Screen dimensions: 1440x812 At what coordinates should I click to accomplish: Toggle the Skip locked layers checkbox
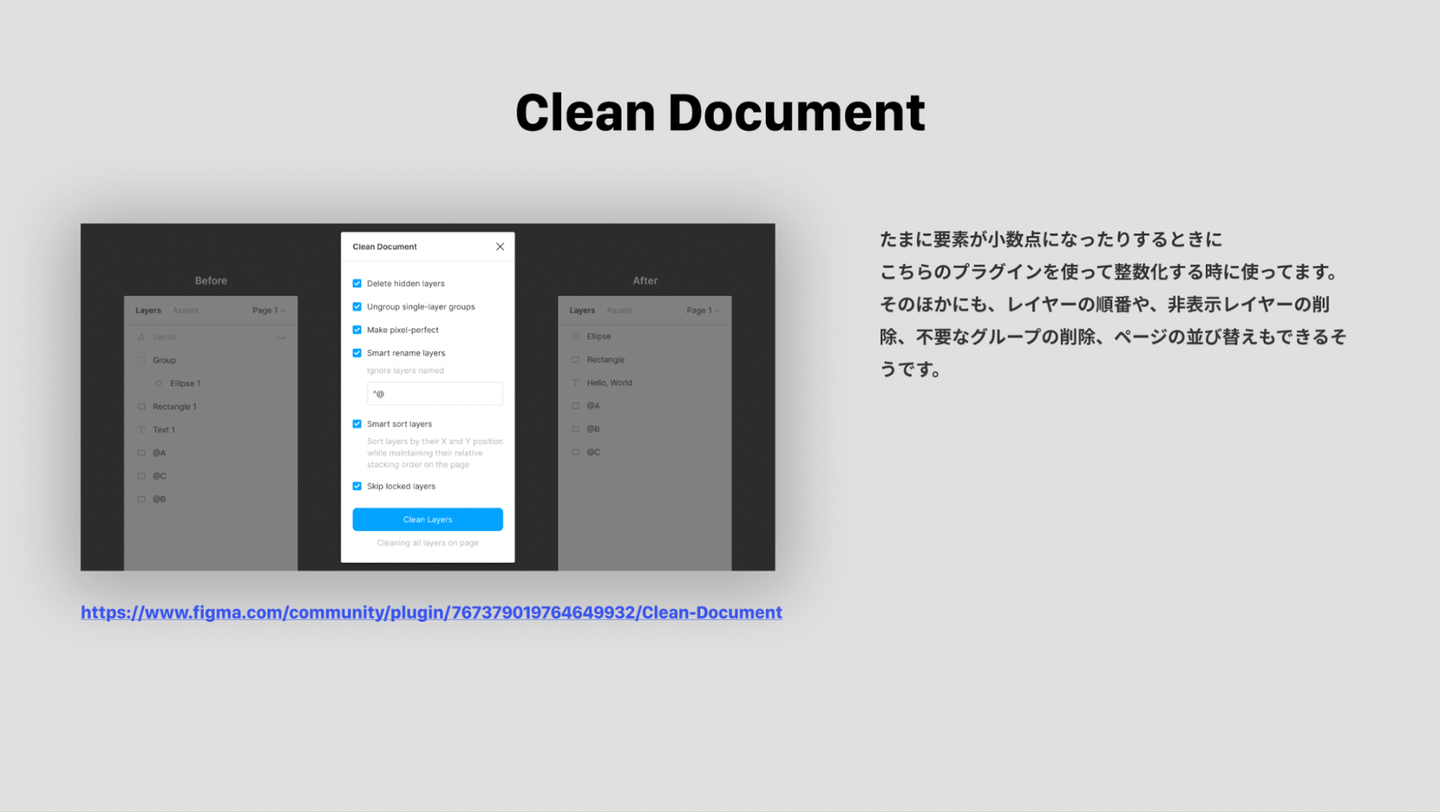pyautogui.click(x=357, y=486)
